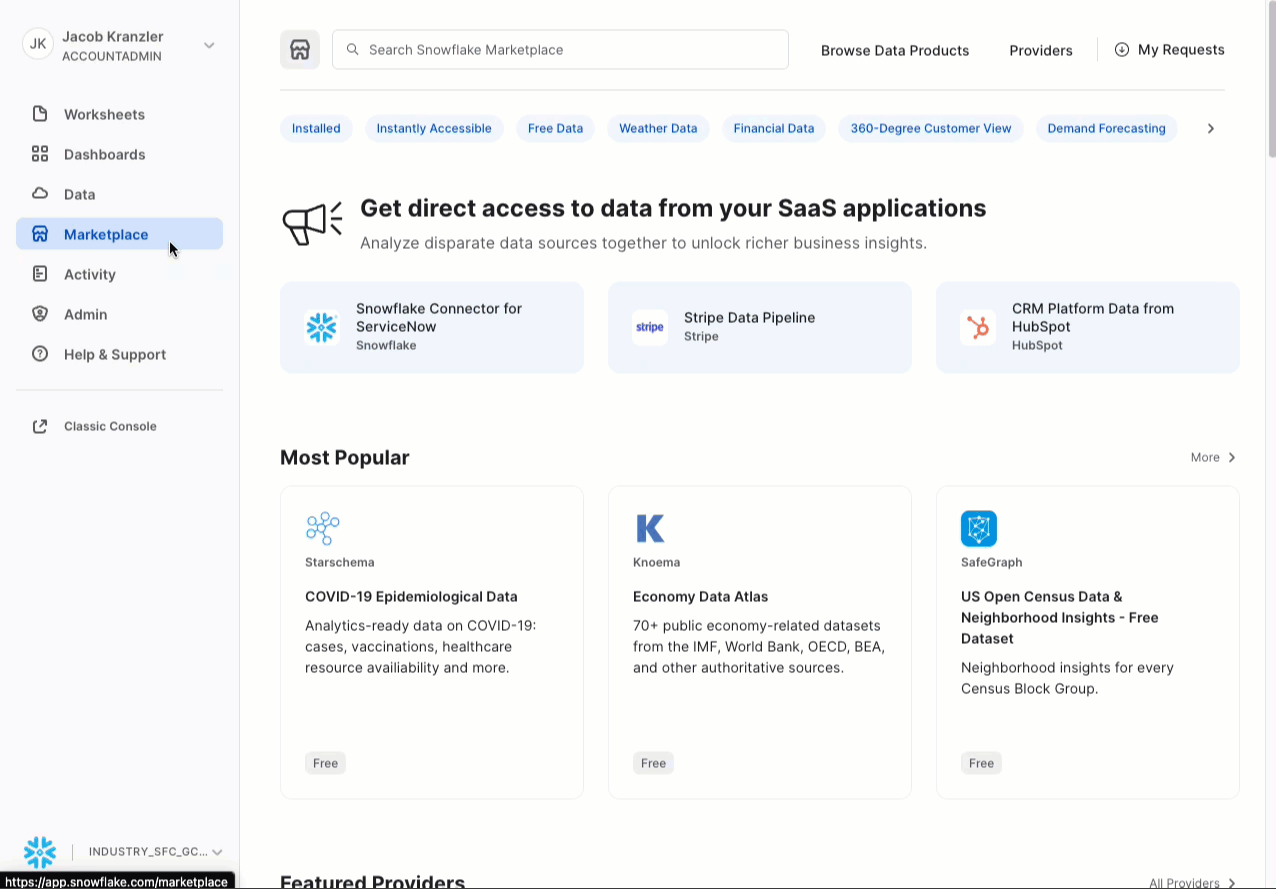
Task: Select the Dashboards sidebar icon
Action: [x=40, y=154]
